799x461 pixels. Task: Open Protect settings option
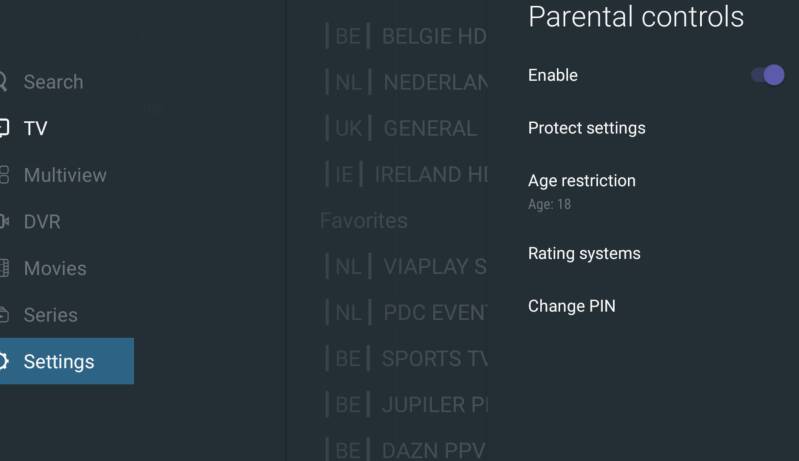point(586,128)
